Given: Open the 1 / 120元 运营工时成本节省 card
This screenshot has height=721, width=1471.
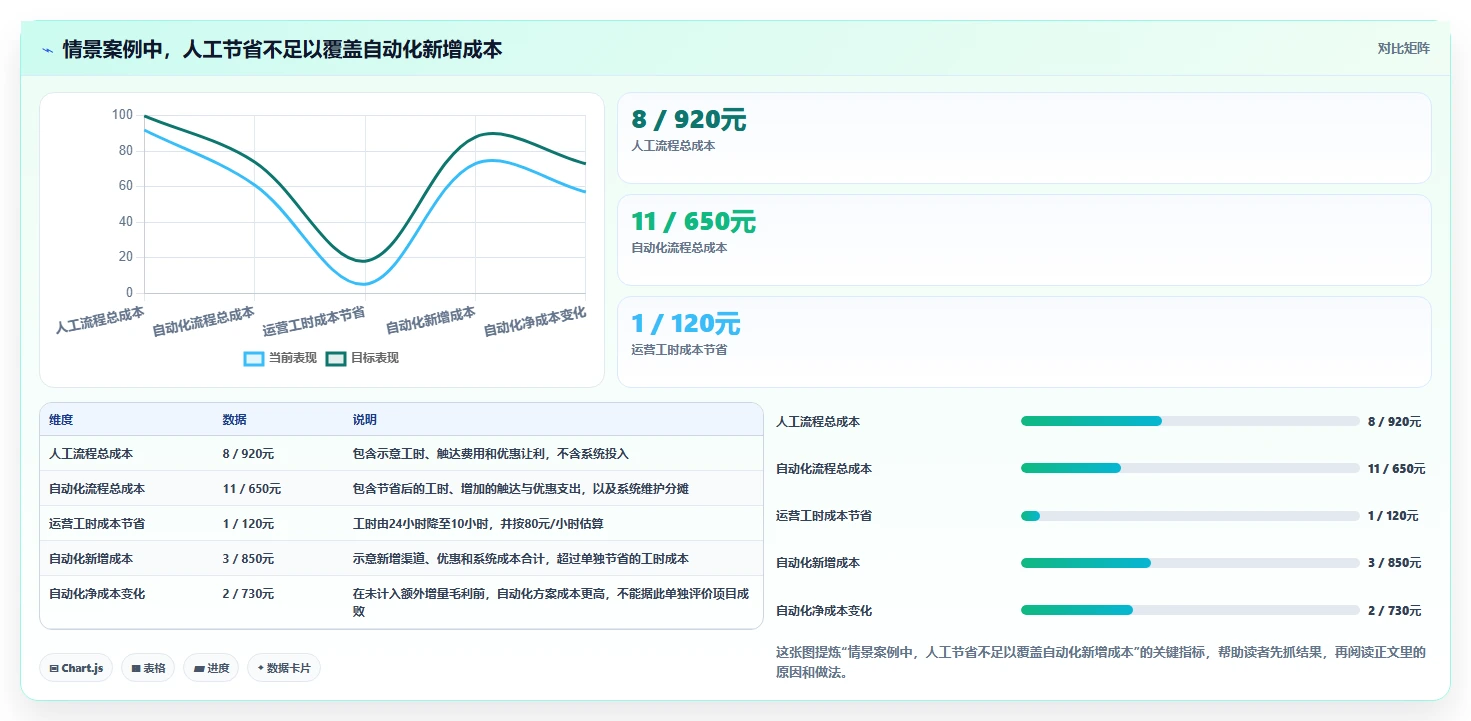Looking at the screenshot, I should click(x=1024, y=342).
